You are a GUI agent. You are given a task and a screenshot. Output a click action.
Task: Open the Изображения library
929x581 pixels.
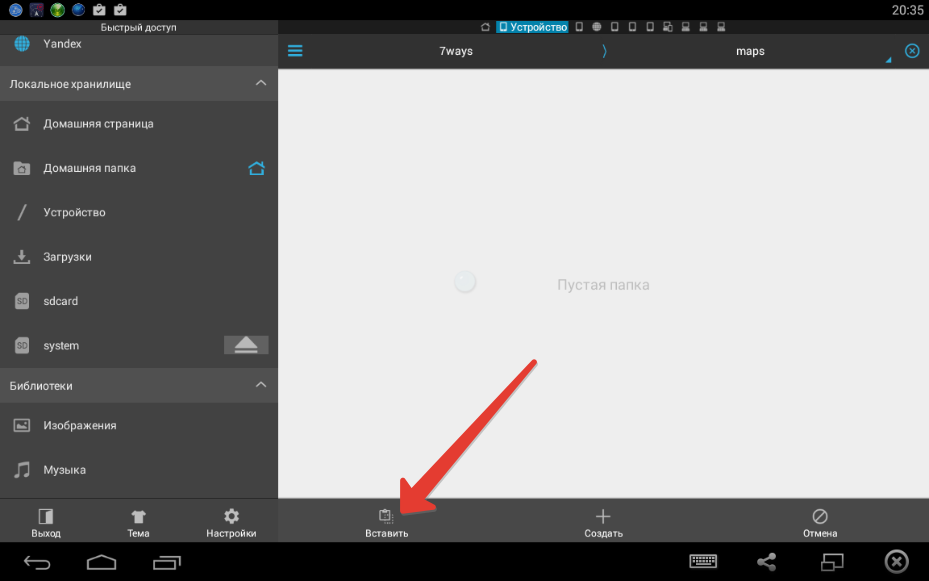(139, 425)
